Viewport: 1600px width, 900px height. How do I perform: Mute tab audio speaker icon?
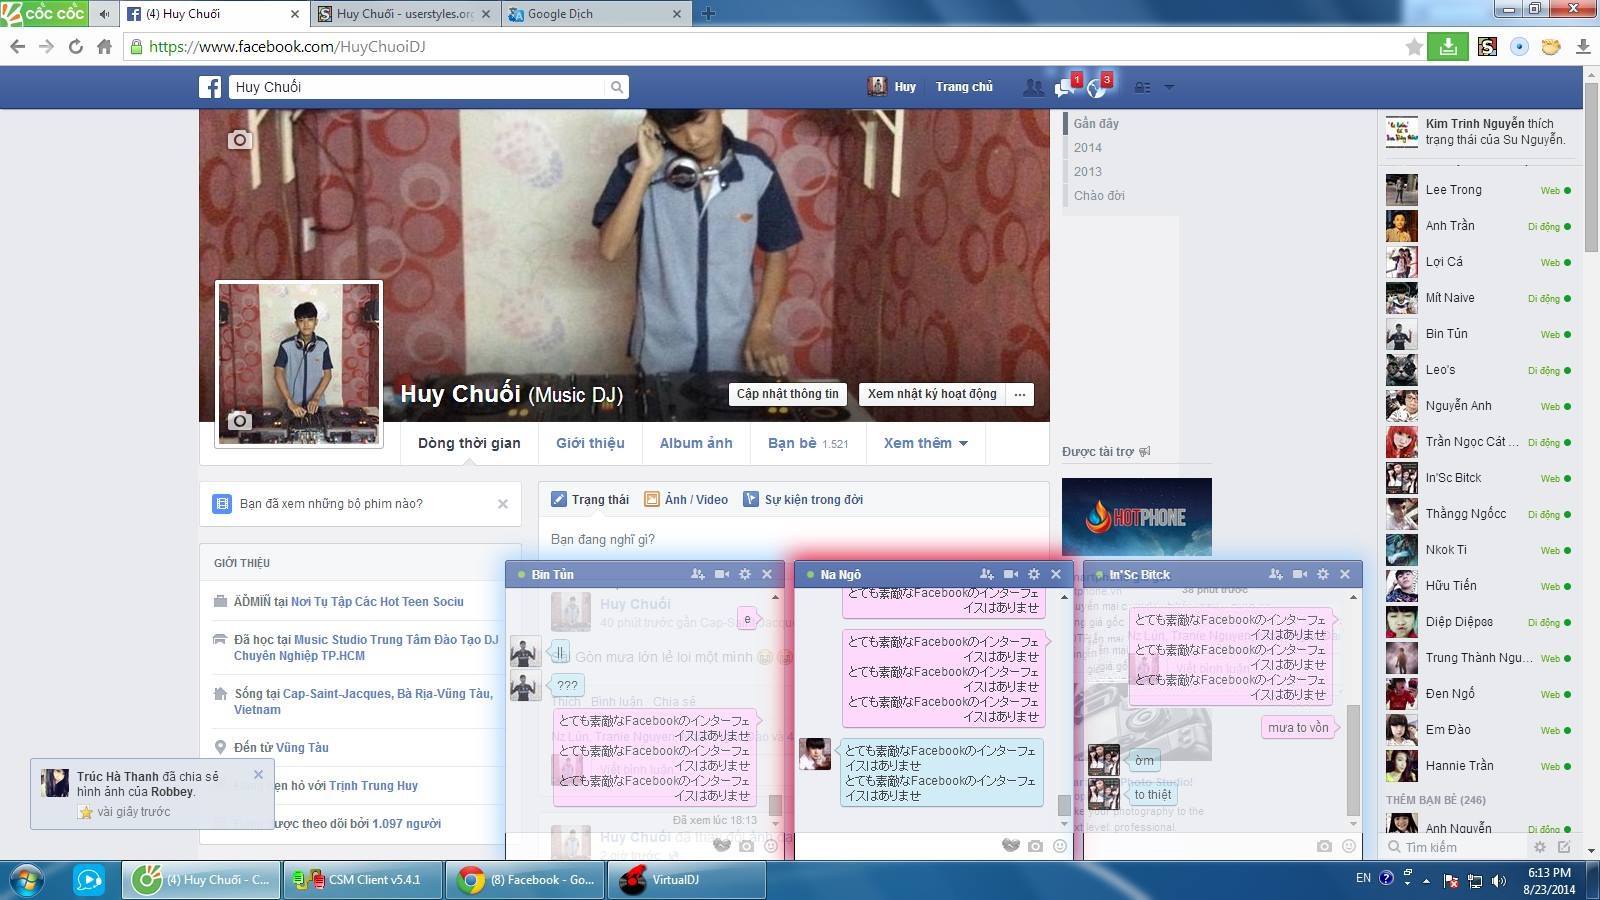(104, 14)
